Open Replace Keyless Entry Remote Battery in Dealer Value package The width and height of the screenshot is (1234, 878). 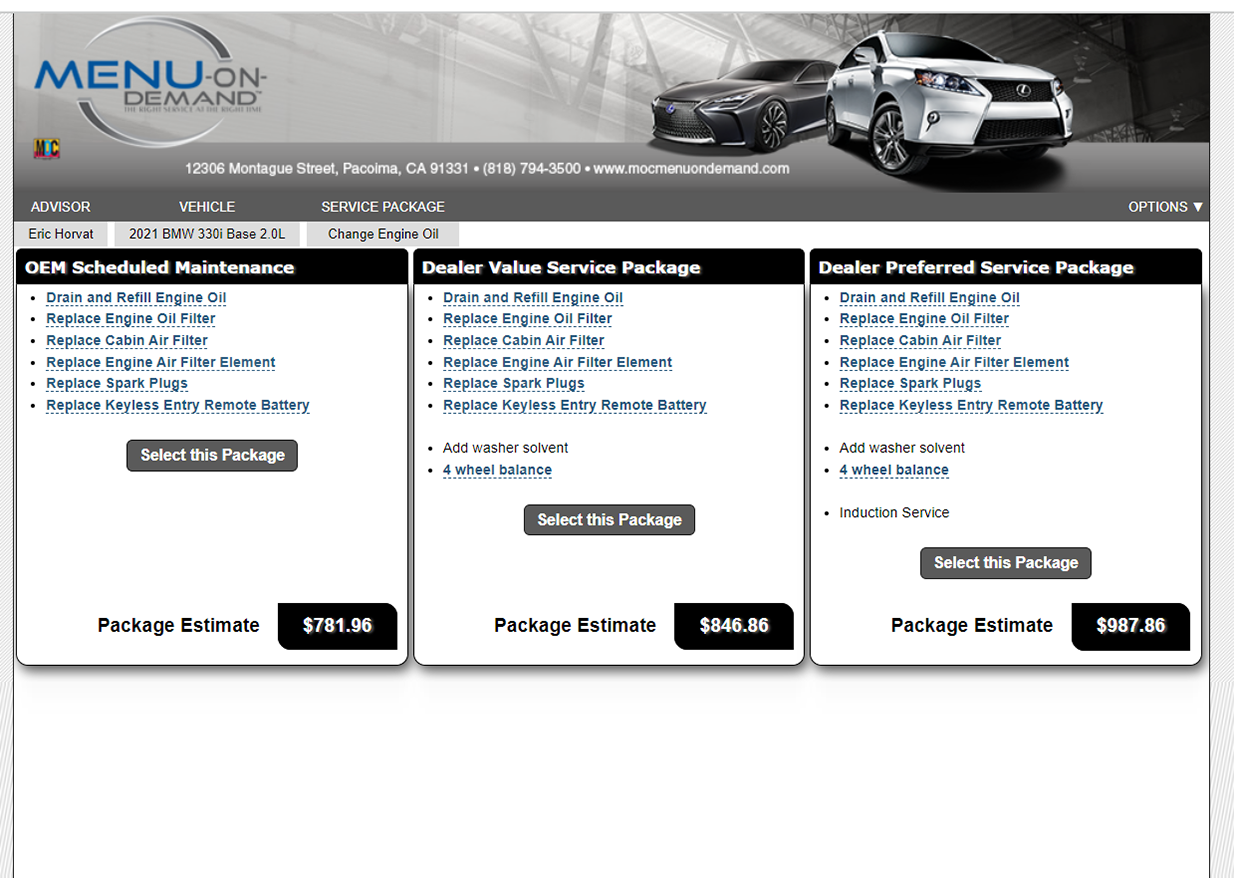[575, 406]
